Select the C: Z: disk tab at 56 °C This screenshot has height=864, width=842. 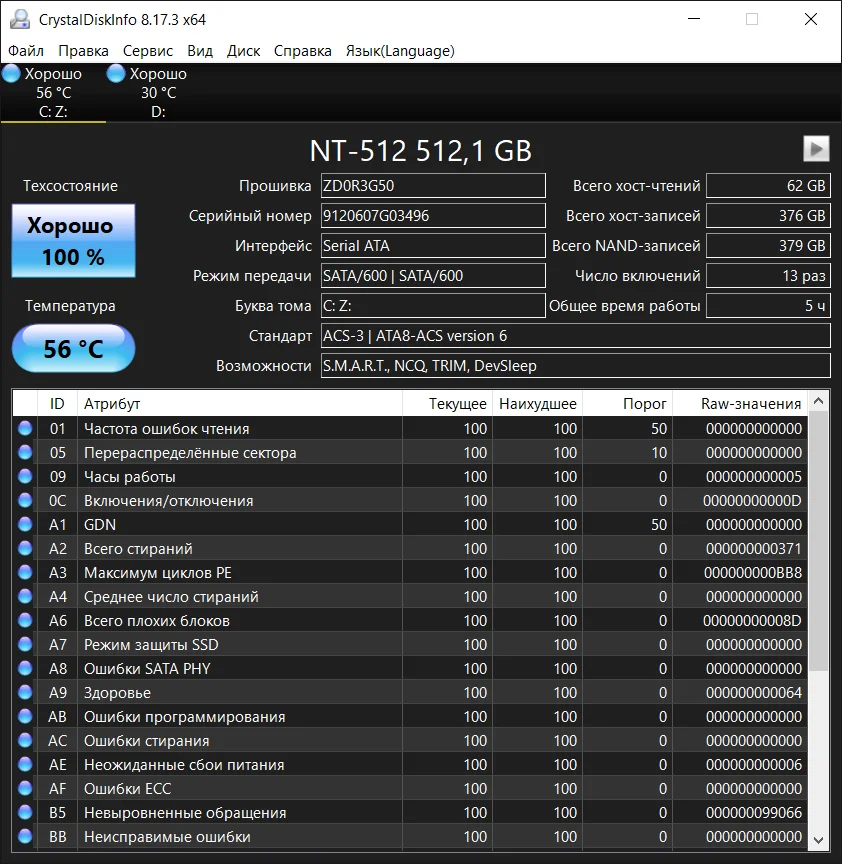(53, 93)
